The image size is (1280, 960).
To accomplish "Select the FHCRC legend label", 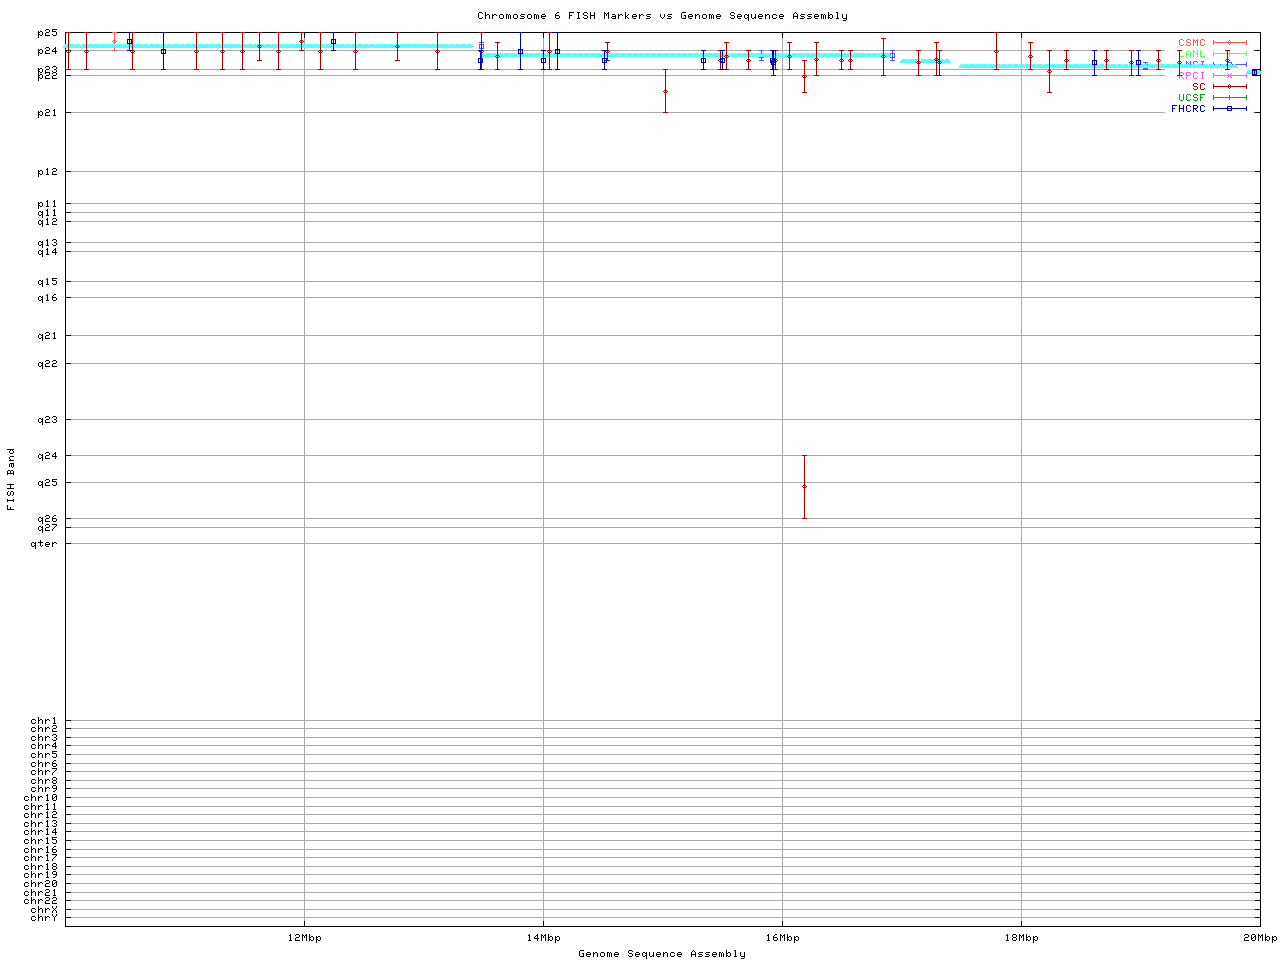I will pos(1188,109).
